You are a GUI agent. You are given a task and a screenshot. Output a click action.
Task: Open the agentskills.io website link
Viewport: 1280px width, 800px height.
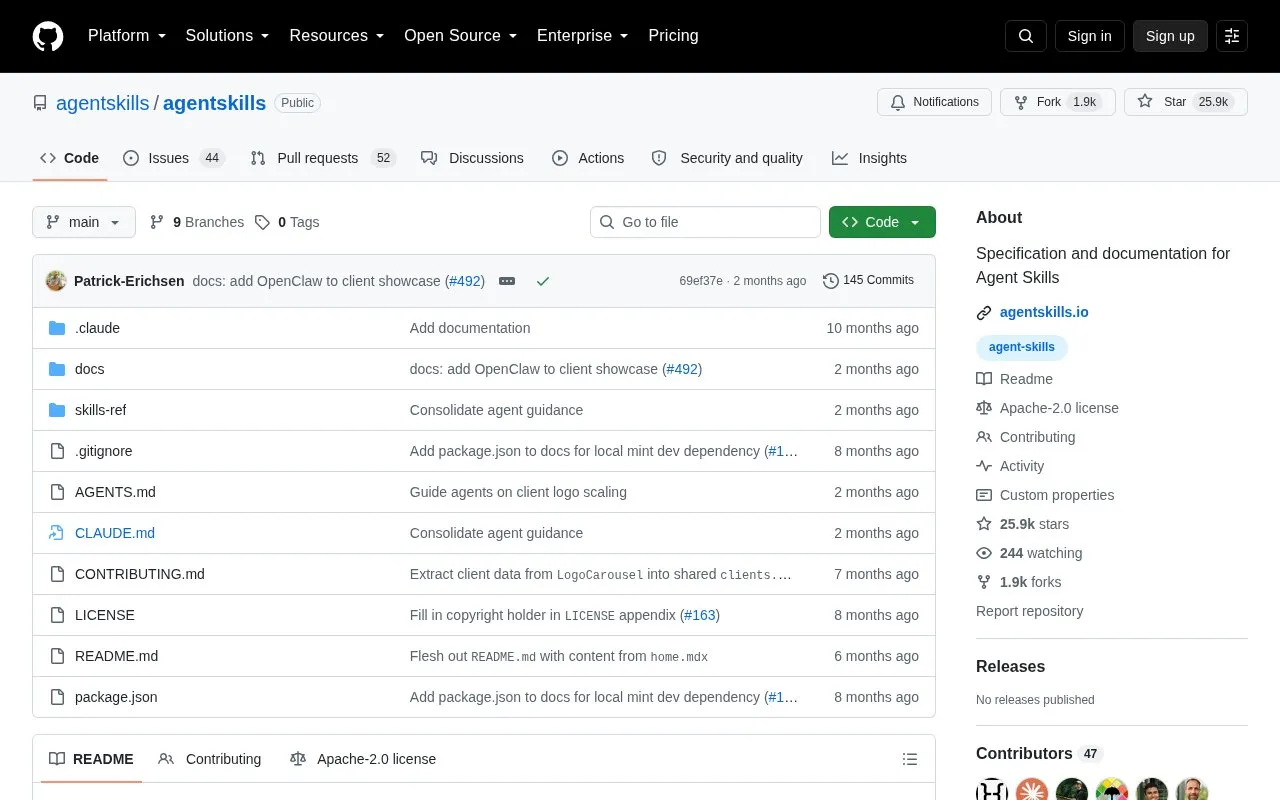point(1044,312)
